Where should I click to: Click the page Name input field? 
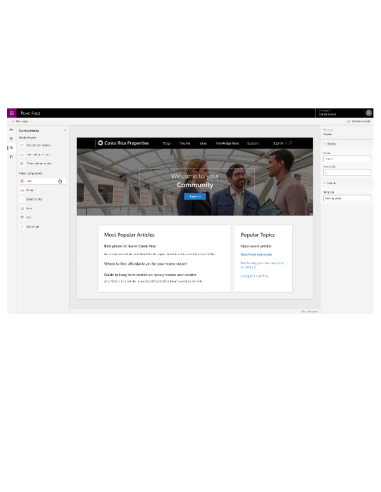pyautogui.click(x=347, y=159)
